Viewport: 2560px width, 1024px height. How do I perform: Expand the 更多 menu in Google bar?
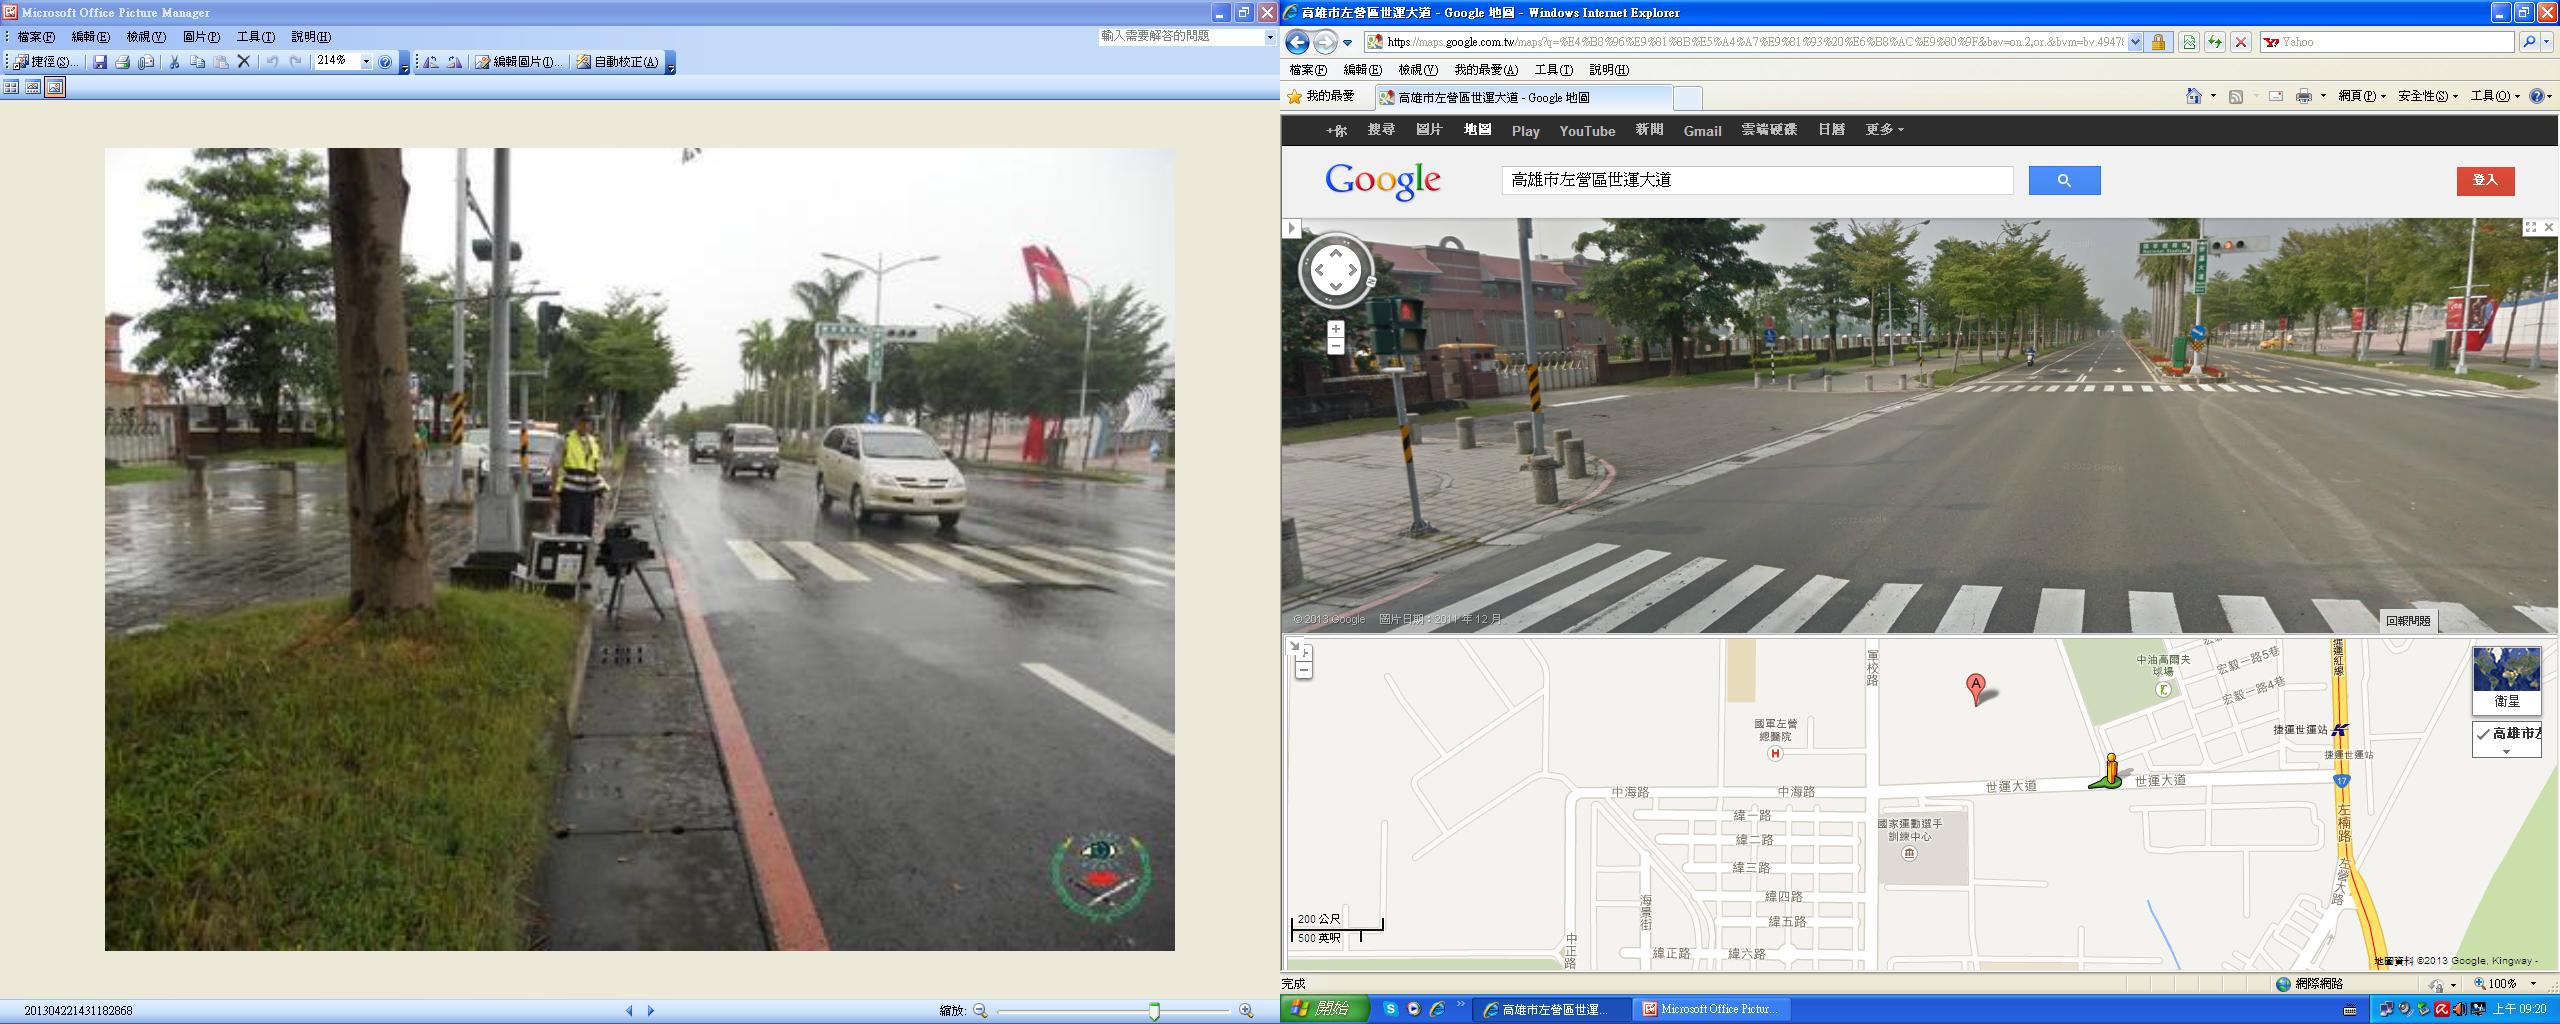(1884, 130)
